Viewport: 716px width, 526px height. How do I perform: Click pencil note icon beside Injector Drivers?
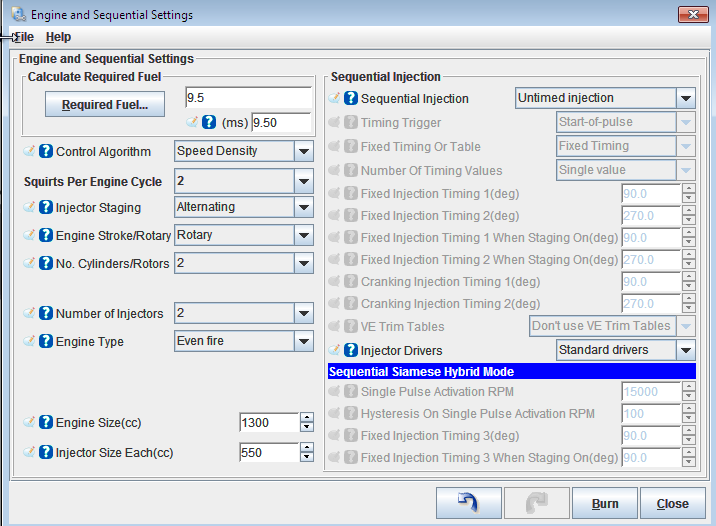(334, 350)
